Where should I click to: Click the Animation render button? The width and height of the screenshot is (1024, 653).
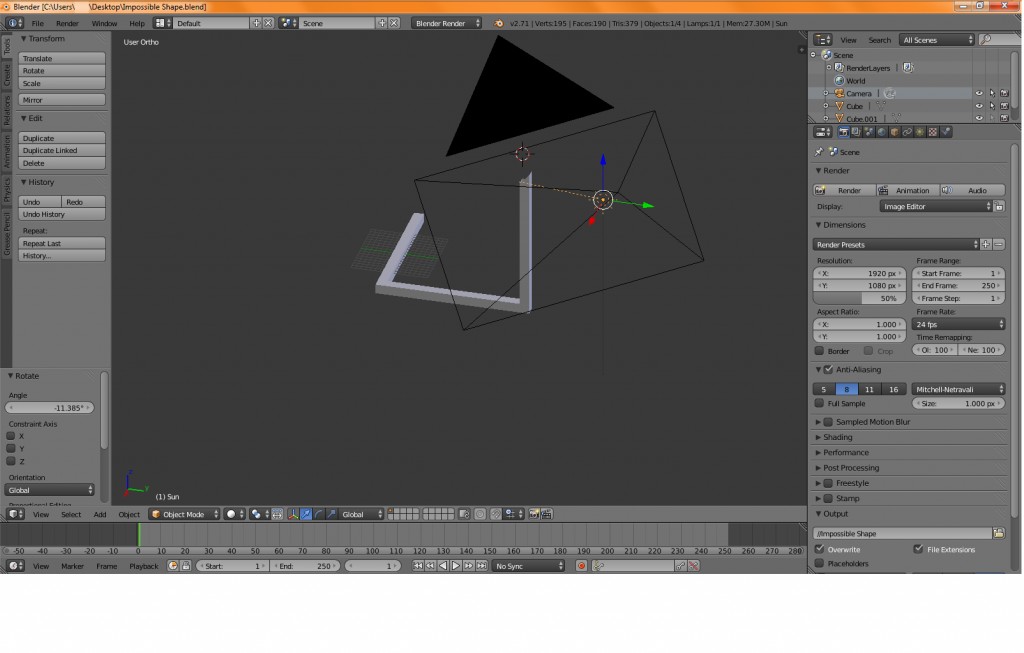(x=912, y=190)
